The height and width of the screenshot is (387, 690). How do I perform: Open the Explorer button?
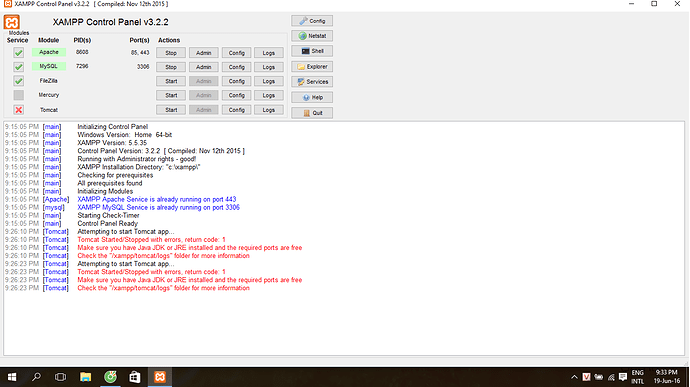(312, 66)
